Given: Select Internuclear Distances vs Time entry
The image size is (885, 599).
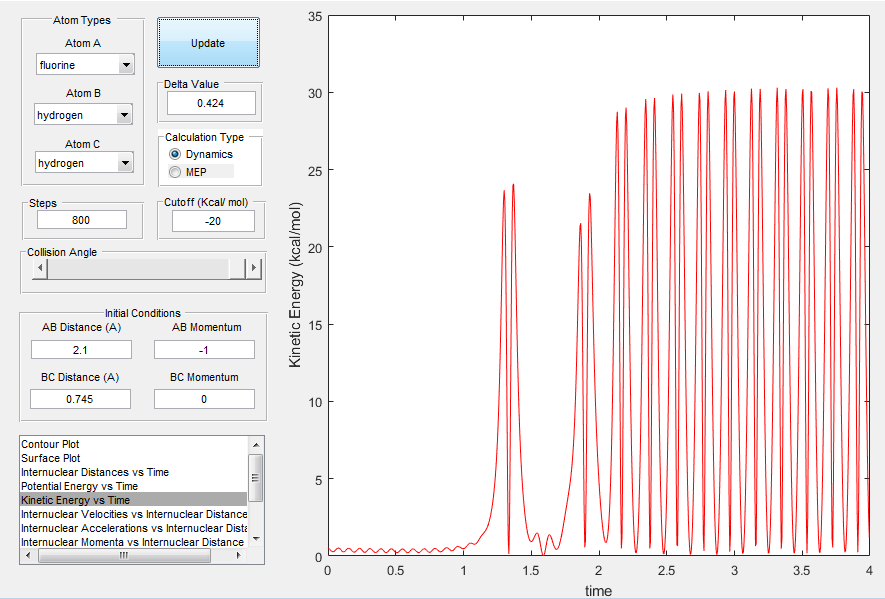Looking at the screenshot, I should point(95,472).
